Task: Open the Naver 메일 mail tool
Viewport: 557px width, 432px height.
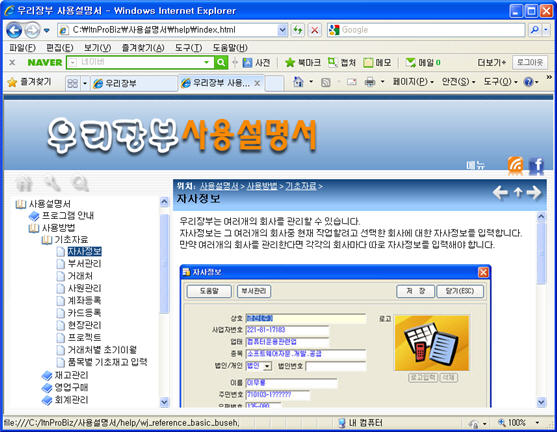Action: click(423, 63)
